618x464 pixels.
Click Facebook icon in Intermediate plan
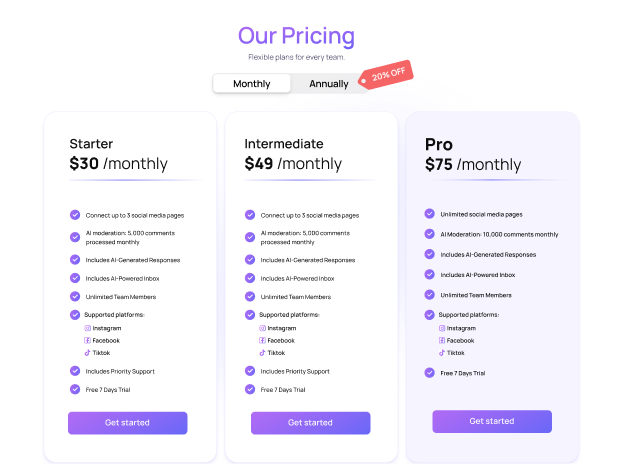tap(262, 340)
